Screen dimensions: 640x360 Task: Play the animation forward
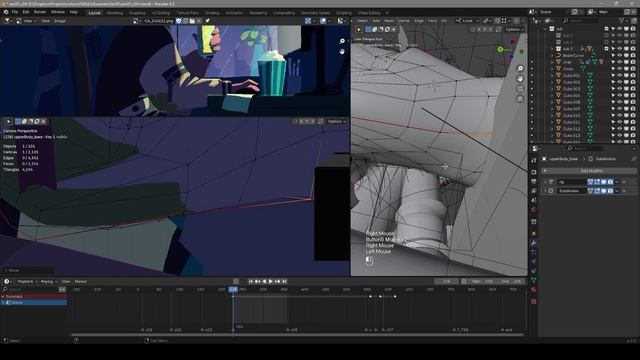pos(271,282)
